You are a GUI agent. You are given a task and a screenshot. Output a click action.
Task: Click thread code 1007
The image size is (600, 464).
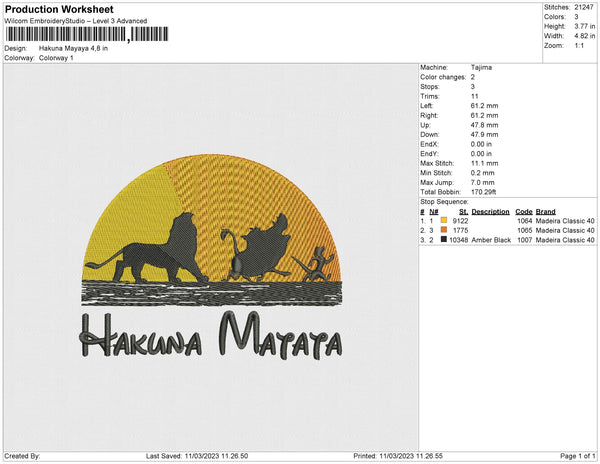point(525,240)
